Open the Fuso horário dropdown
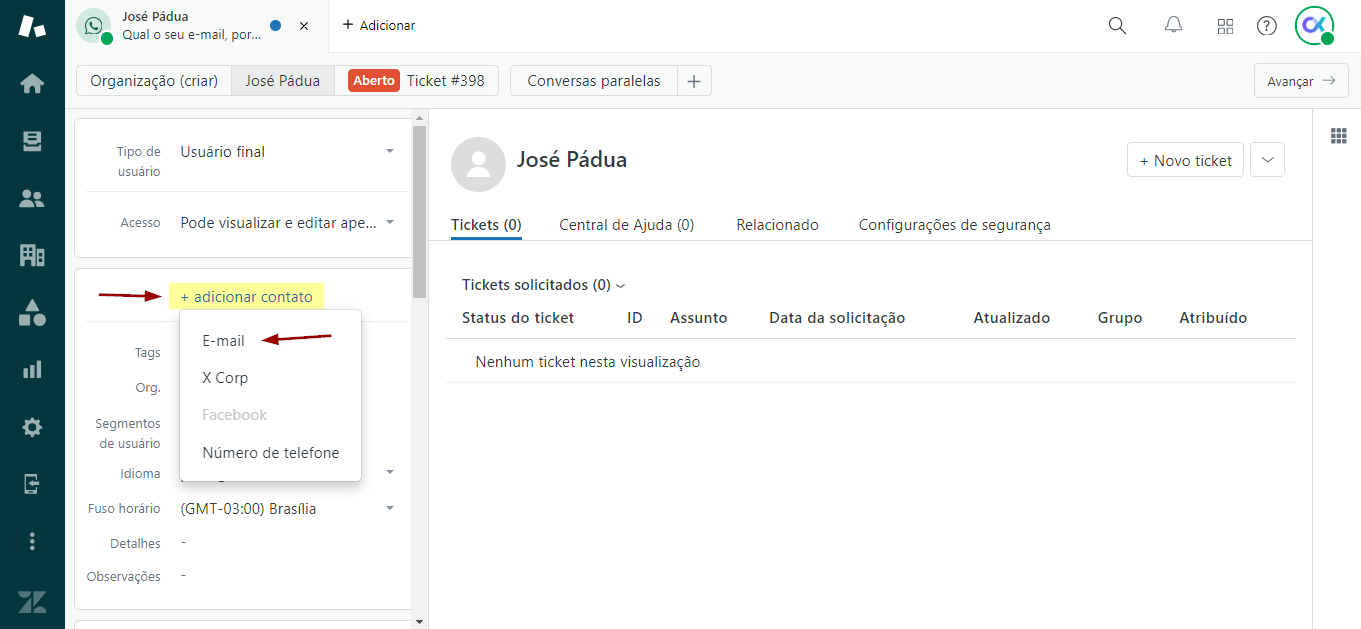 pos(389,509)
